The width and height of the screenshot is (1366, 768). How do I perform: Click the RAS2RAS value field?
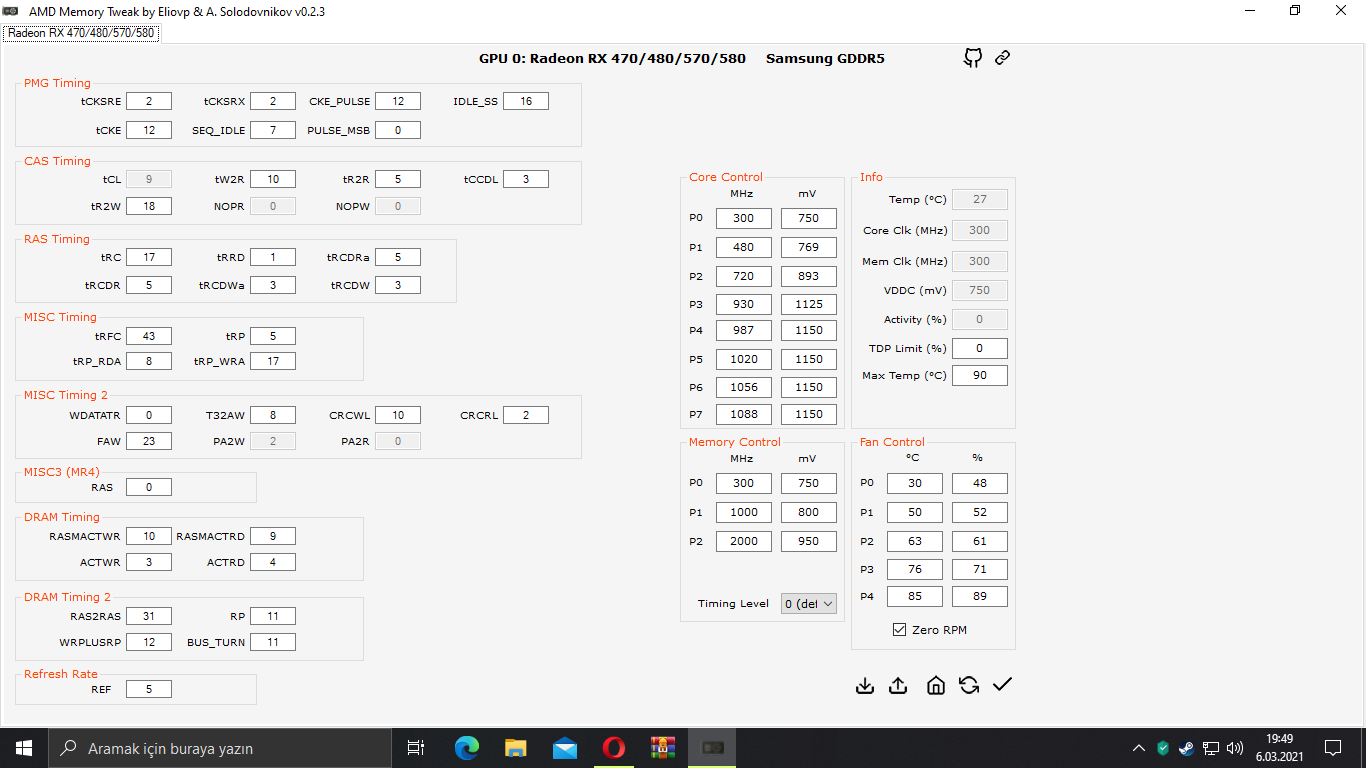click(x=149, y=616)
